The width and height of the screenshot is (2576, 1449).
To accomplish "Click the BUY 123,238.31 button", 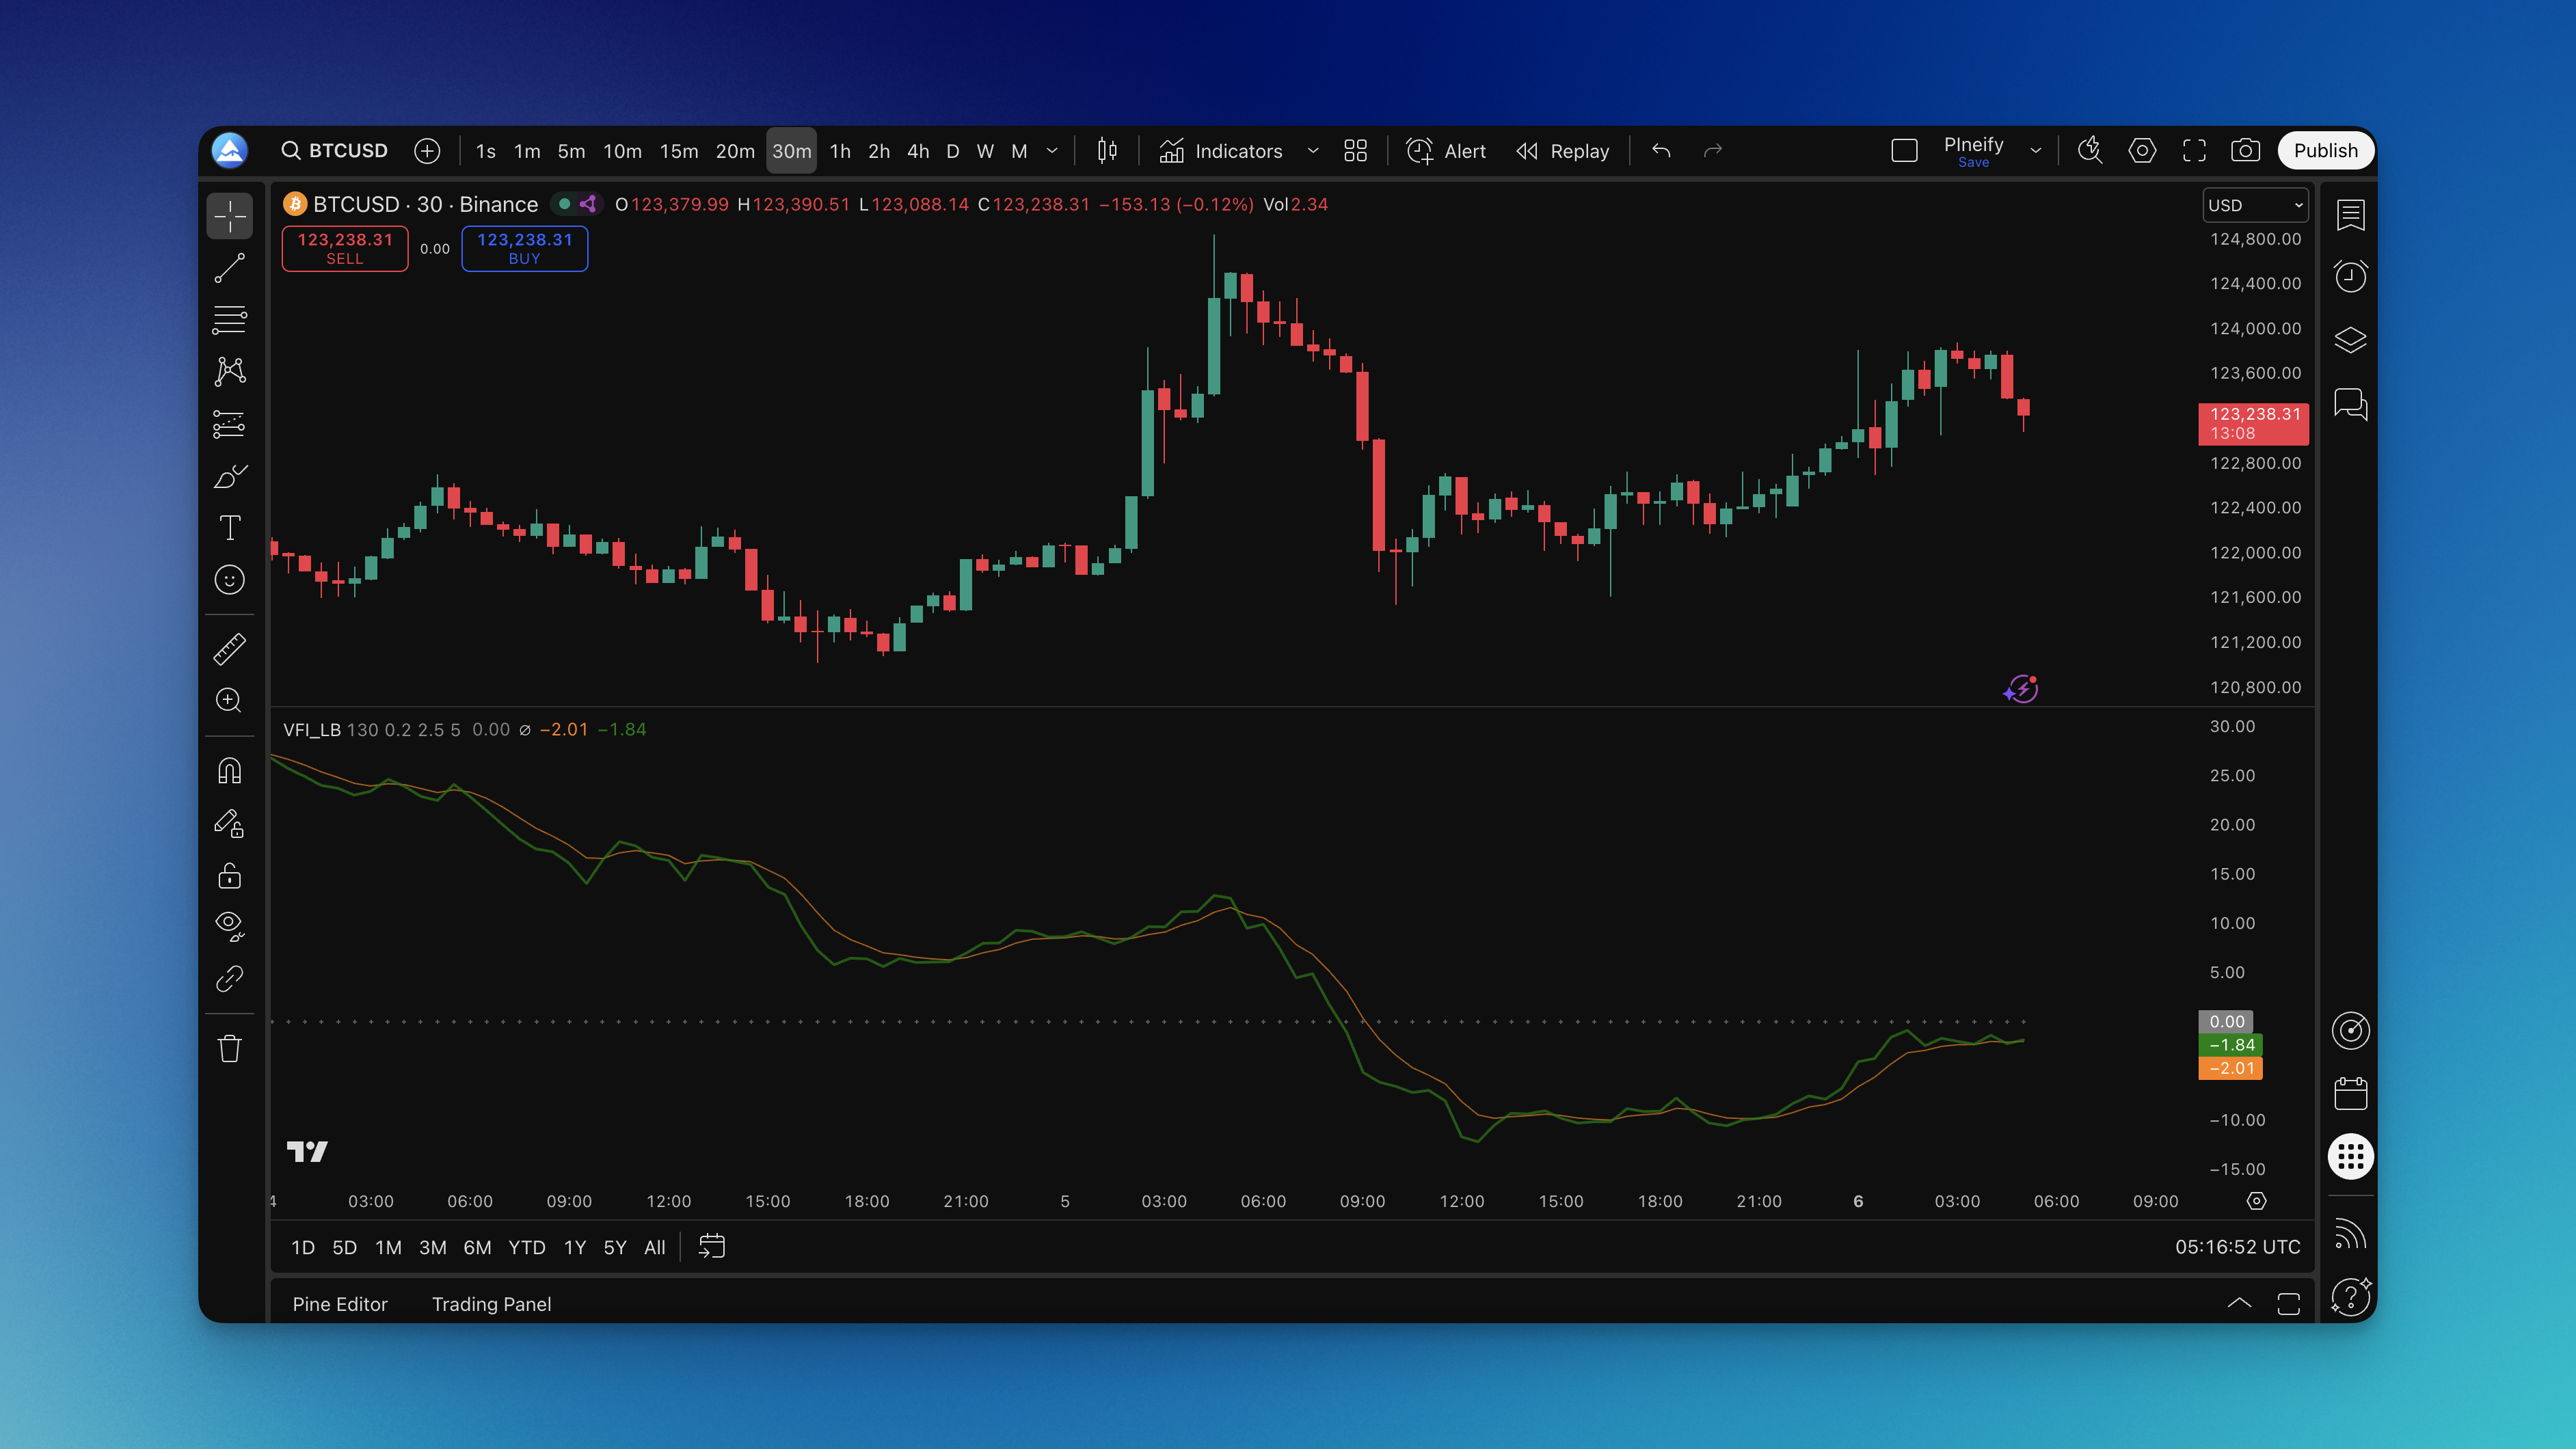I will coord(524,248).
